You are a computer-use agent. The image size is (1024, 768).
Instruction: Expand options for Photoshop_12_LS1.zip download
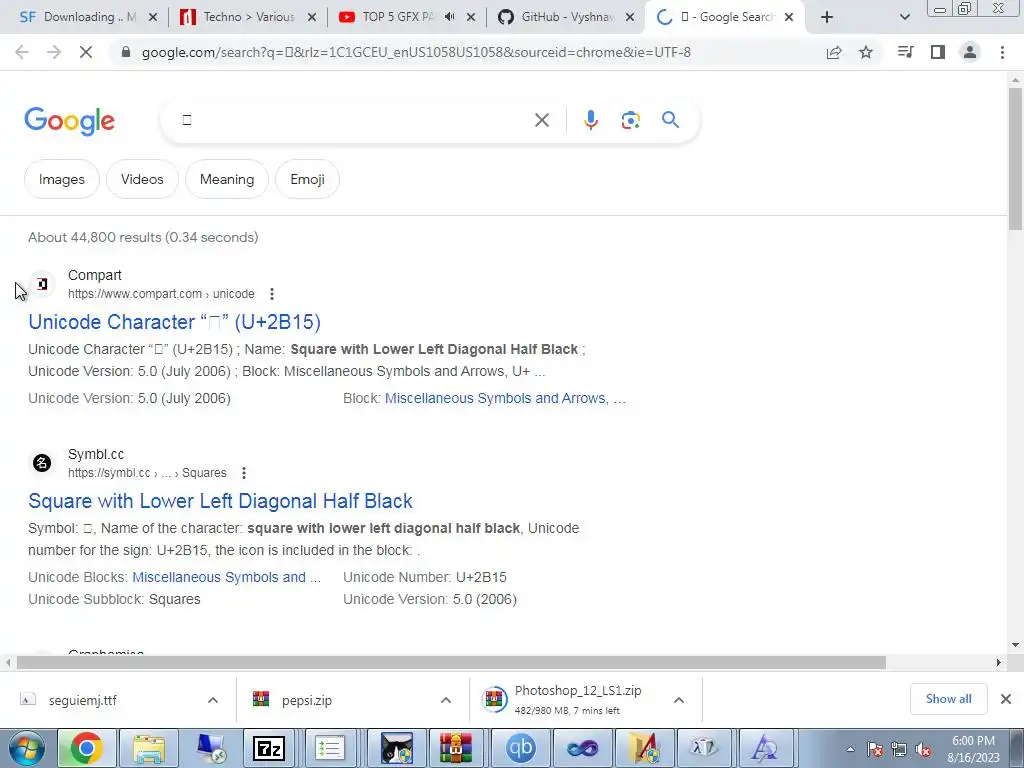679,700
